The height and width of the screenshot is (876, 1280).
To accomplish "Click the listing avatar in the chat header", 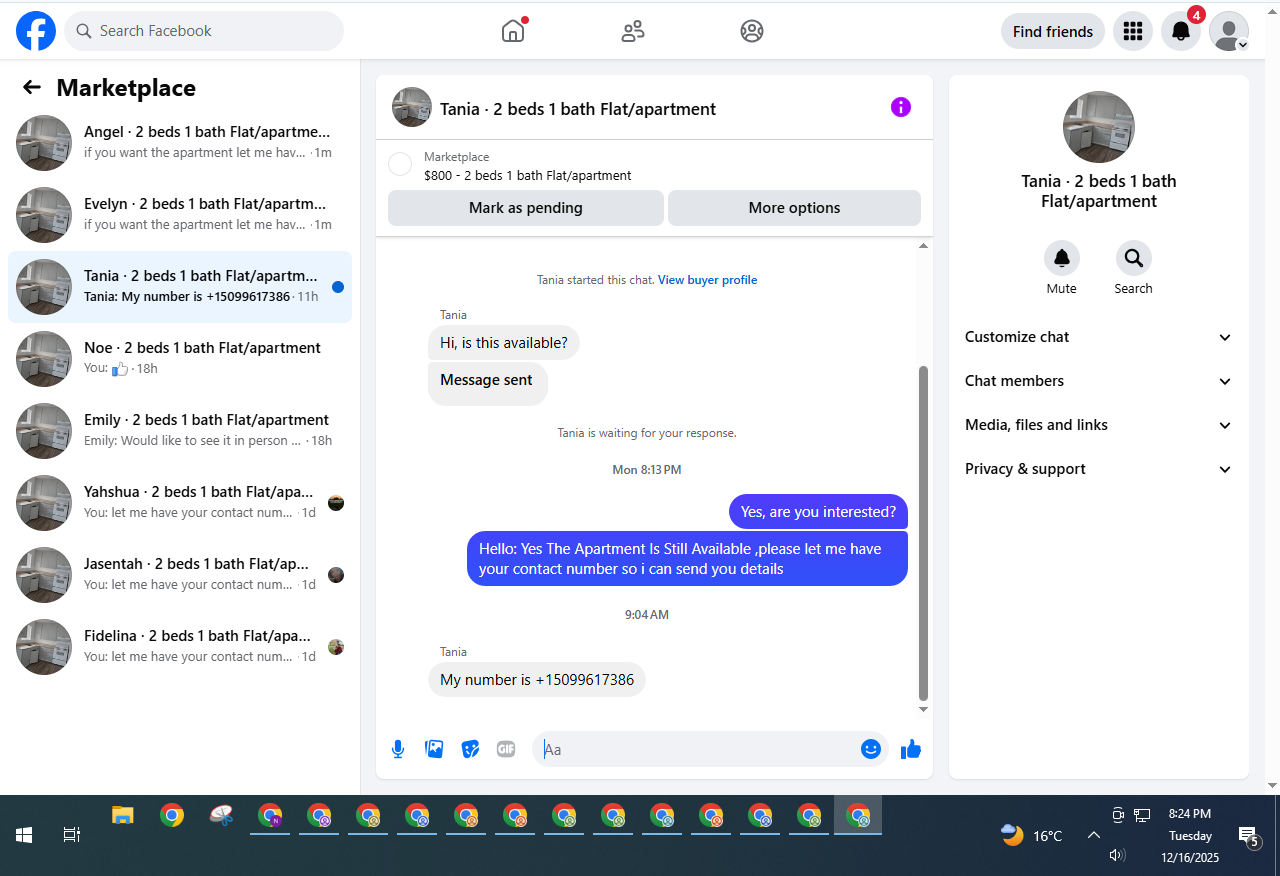I will (x=412, y=107).
